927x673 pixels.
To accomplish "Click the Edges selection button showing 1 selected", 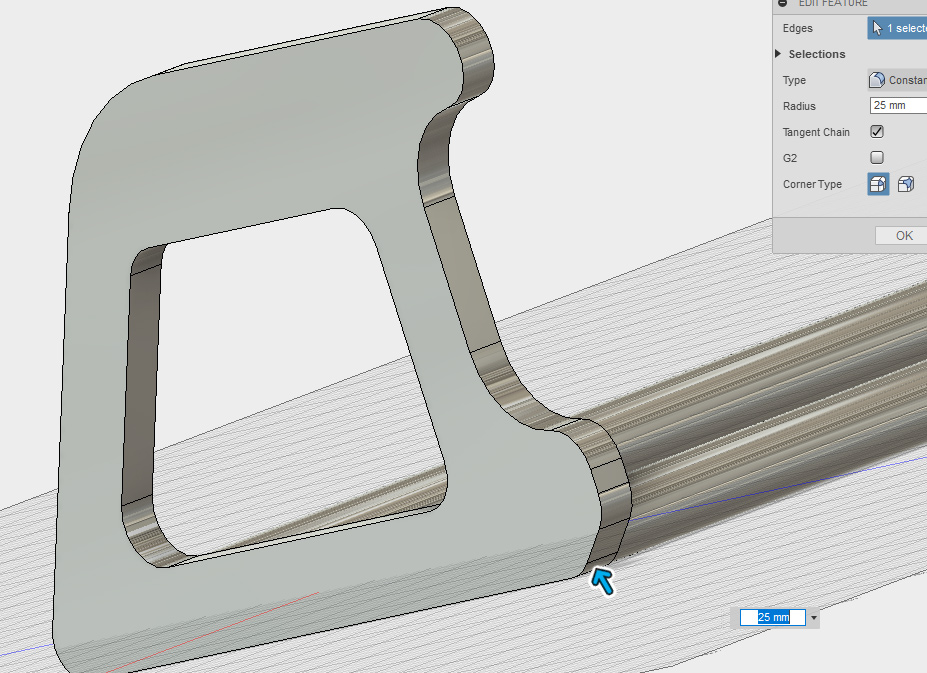I will click(x=897, y=28).
